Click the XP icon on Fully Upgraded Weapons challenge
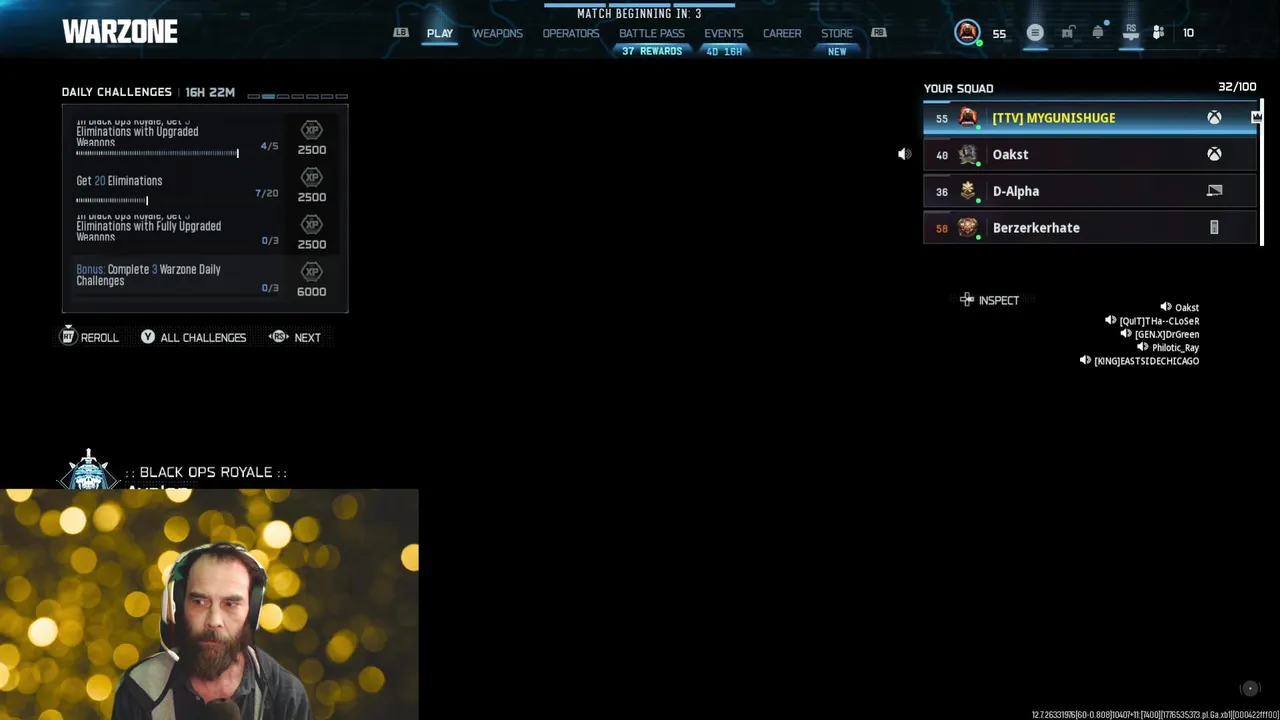Screen dimensions: 1280x720 (312, 225)
